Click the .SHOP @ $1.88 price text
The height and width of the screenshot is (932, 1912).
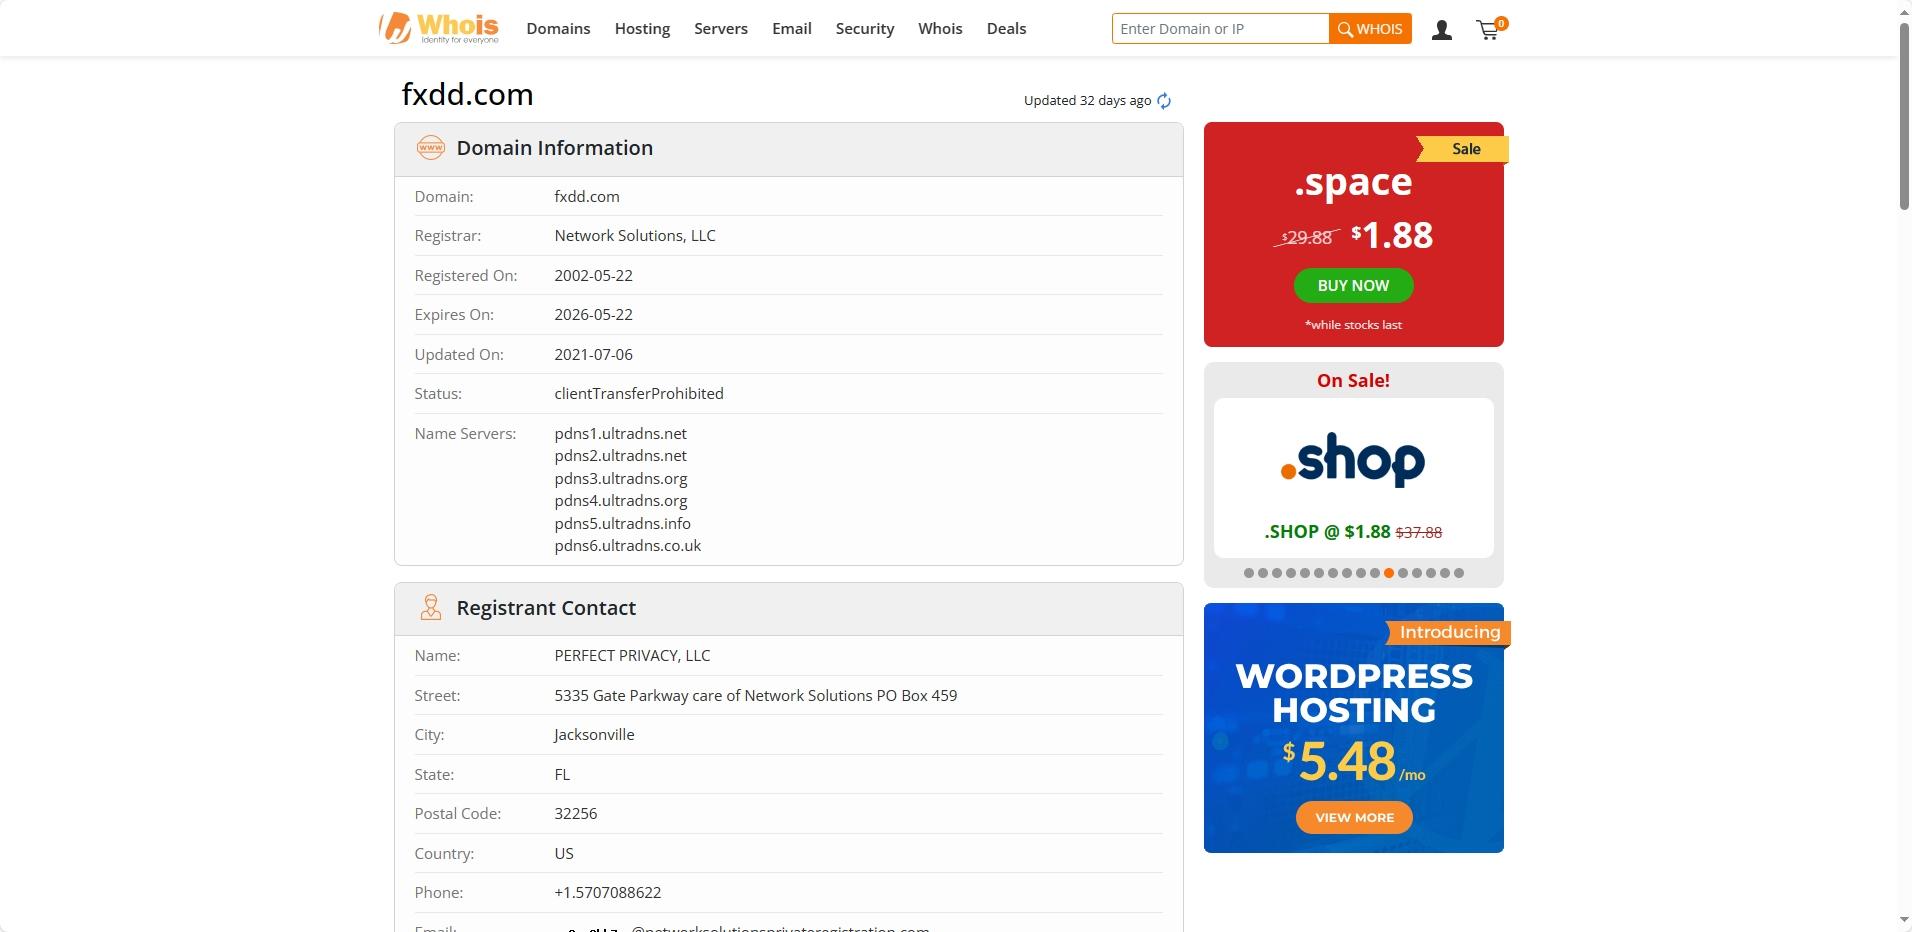click(x=1327, y=532)
